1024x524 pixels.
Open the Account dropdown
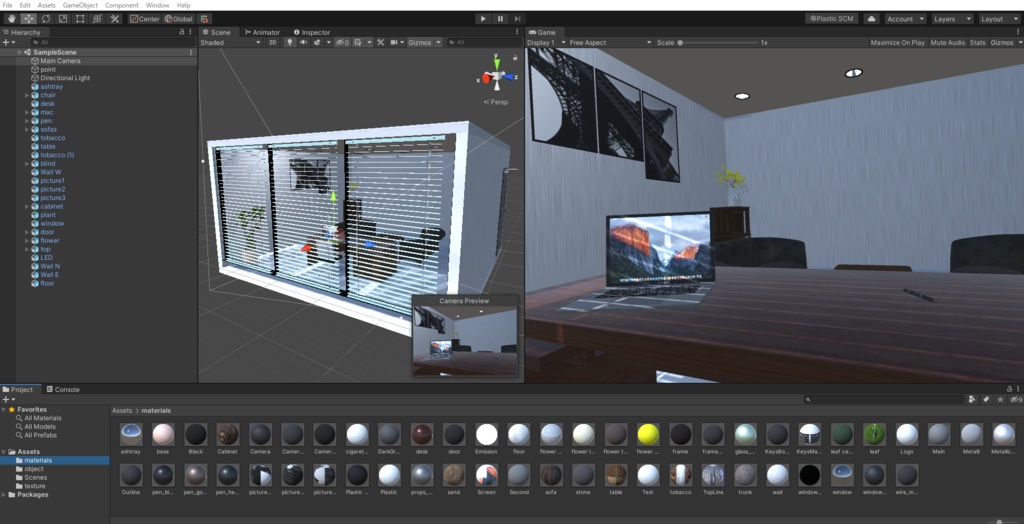pyautogui.click(x=904, y=19)
